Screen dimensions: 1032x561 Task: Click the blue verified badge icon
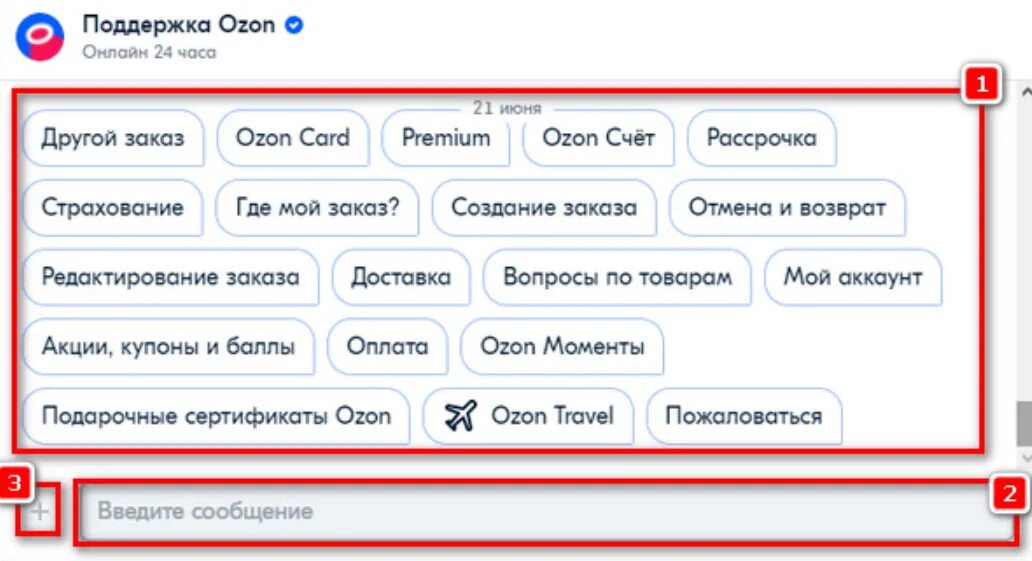(294, 25)
